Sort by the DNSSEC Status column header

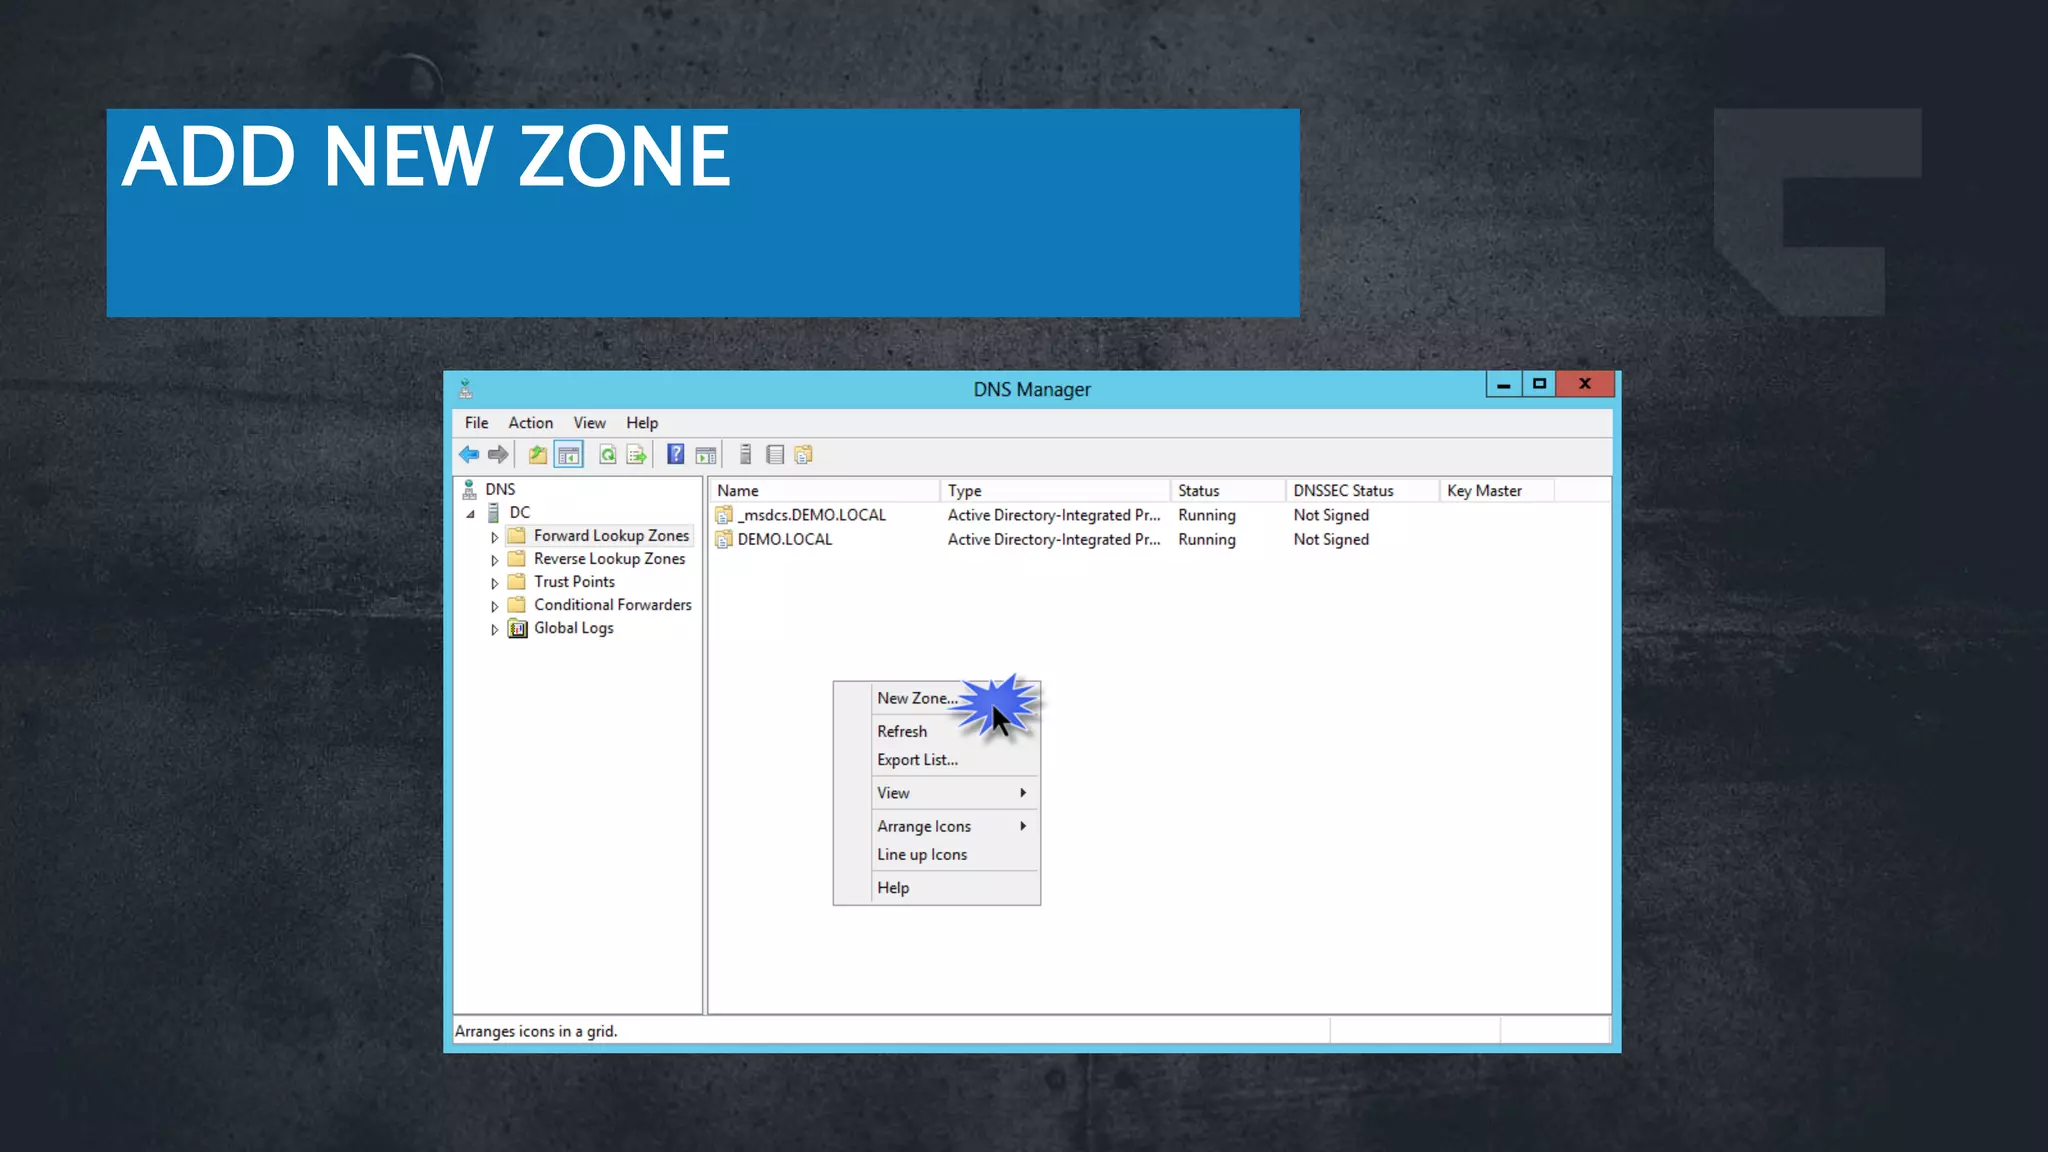(1362, 491)
